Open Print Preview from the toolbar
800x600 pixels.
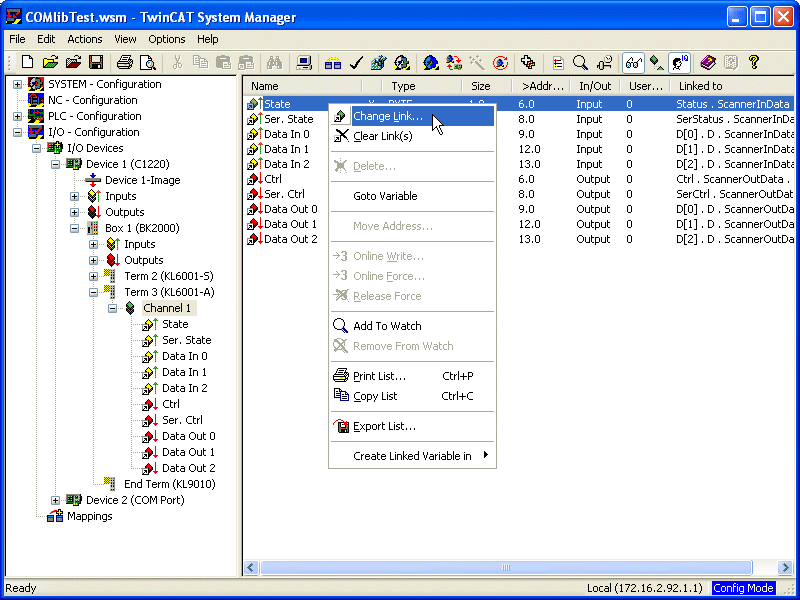(148, 63)
